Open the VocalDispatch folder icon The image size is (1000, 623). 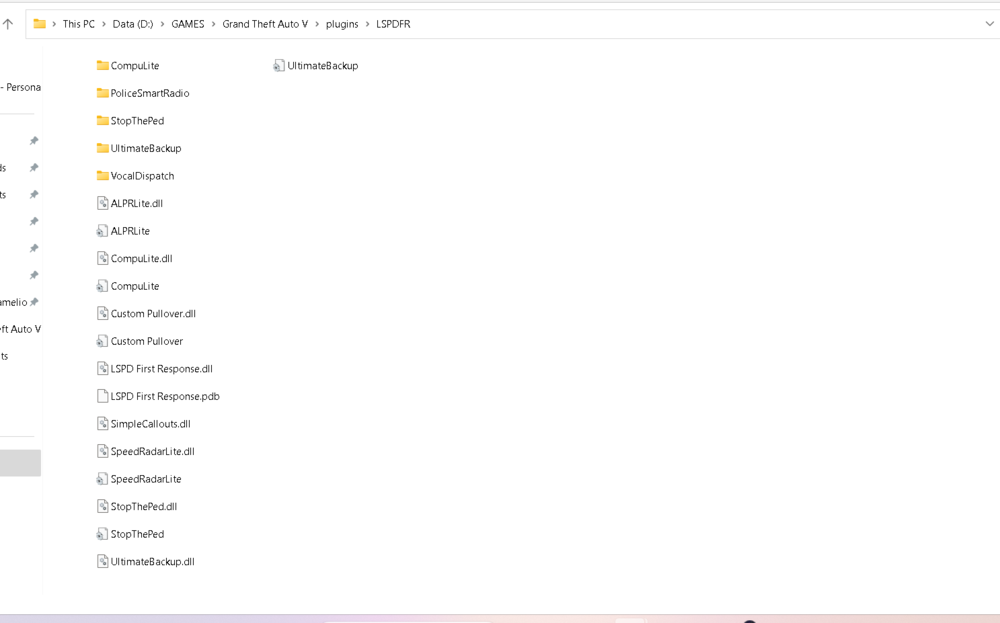(x=104, y=175)
